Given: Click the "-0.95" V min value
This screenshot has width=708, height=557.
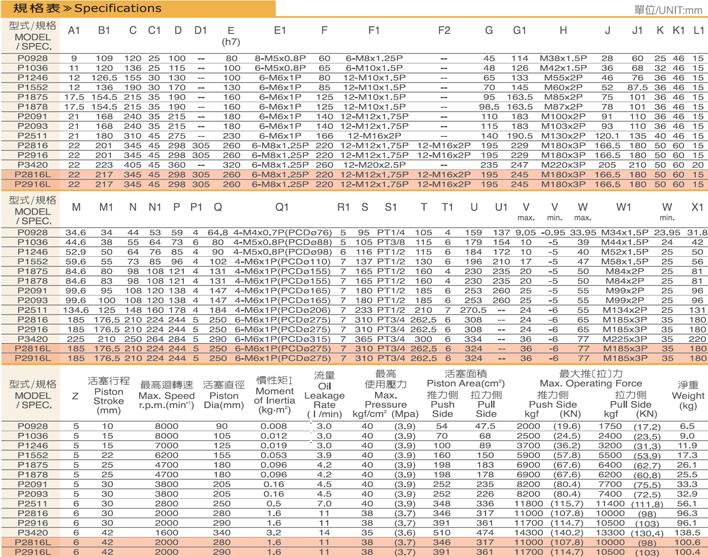Looking at the screenshot, I should coord(553,232).
